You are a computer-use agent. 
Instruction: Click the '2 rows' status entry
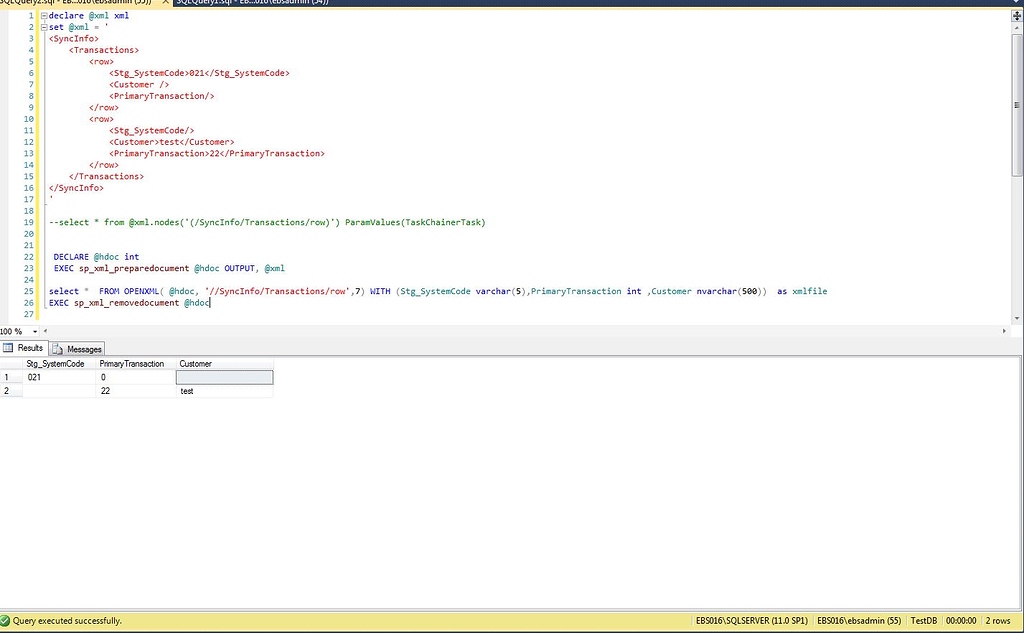(998, 621)
